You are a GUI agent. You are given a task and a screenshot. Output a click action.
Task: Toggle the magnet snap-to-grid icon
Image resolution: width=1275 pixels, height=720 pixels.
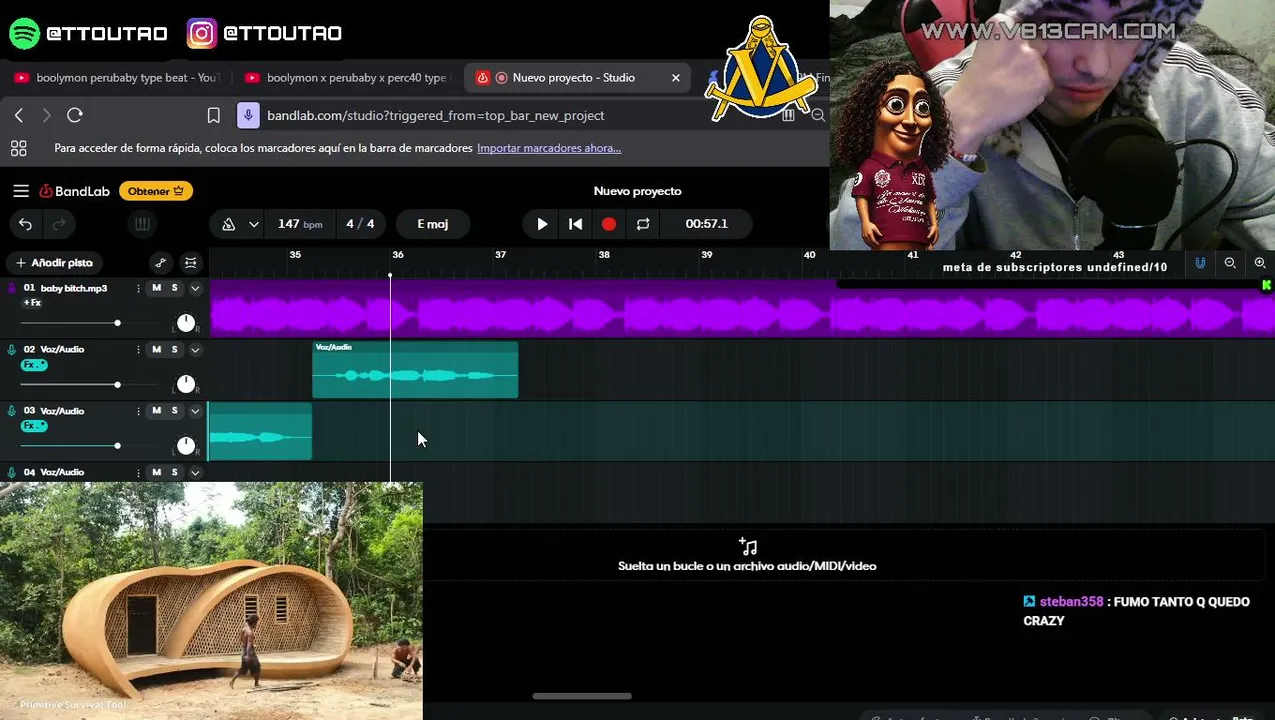1200,263
